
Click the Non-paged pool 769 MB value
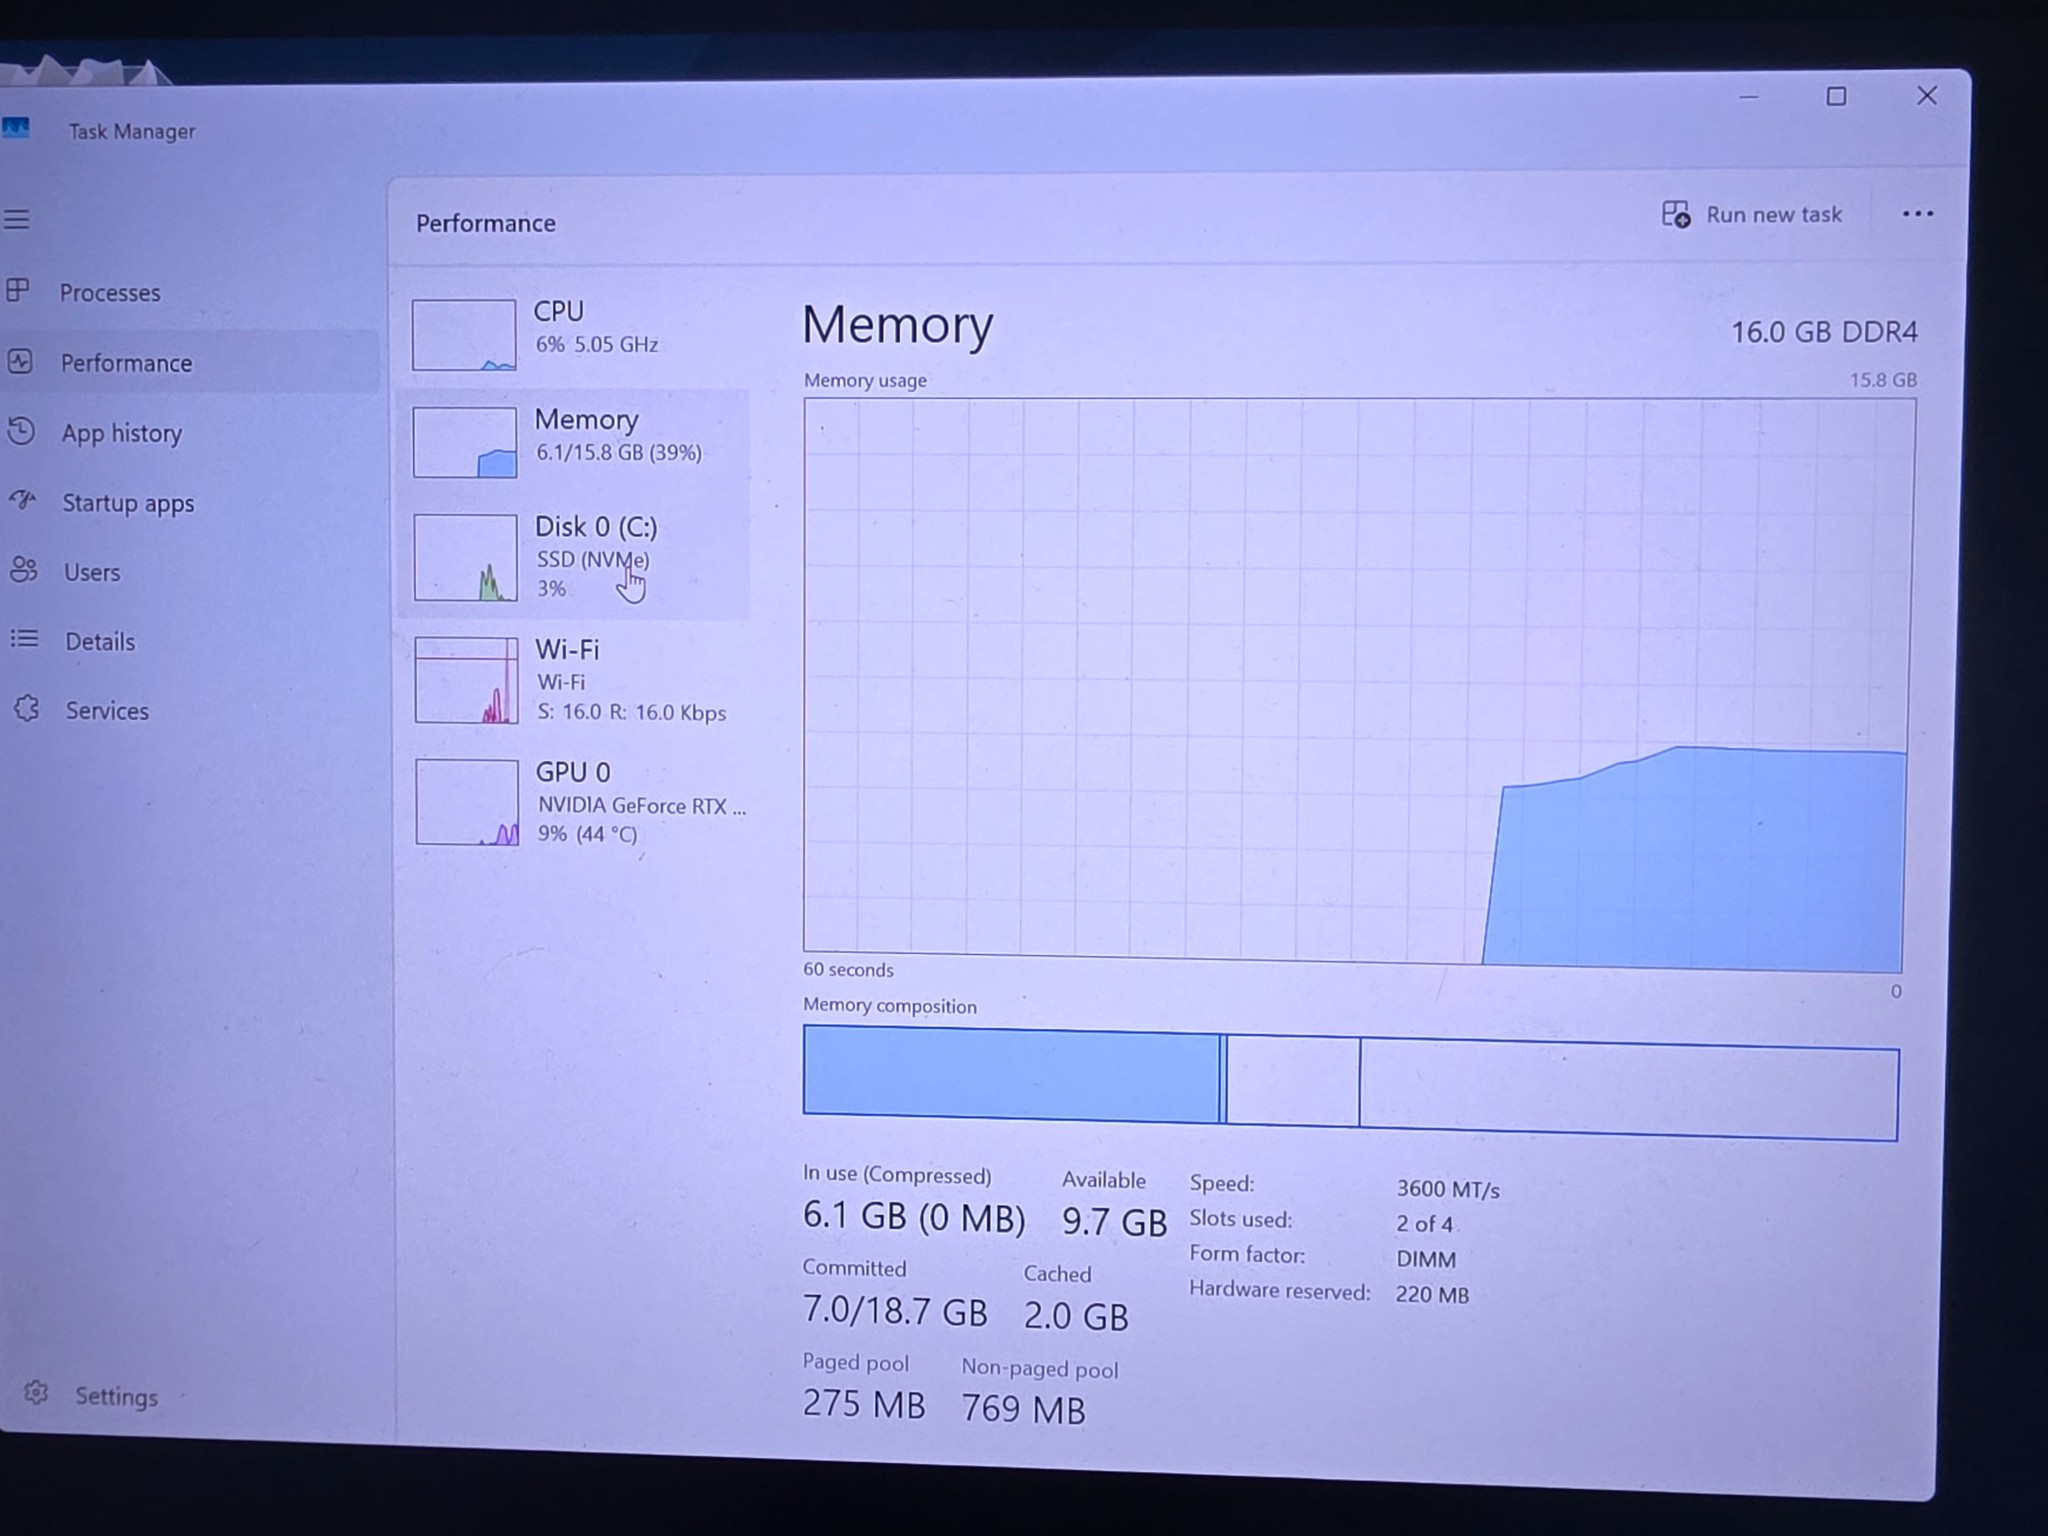click(1023, 1409)
